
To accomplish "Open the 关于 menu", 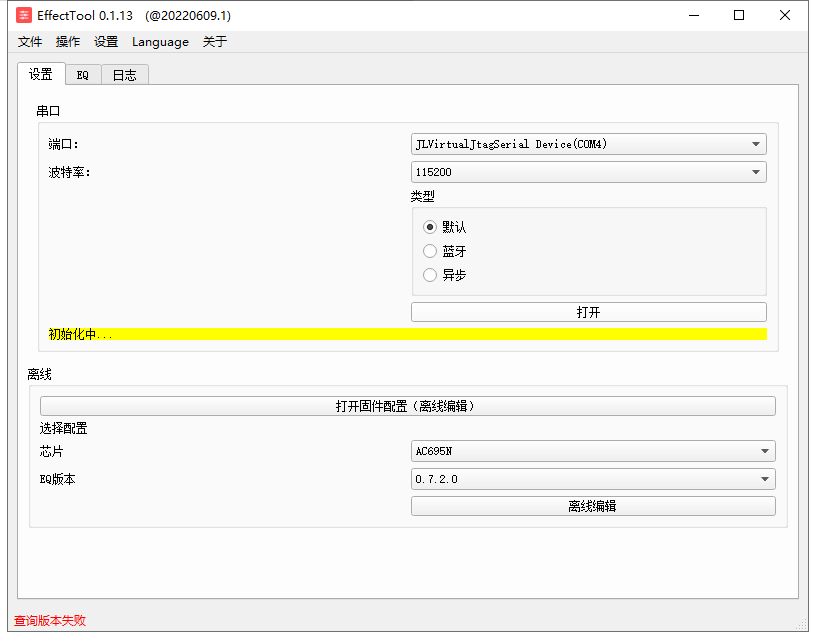I will pyautogui.click(x=215, y=42).
